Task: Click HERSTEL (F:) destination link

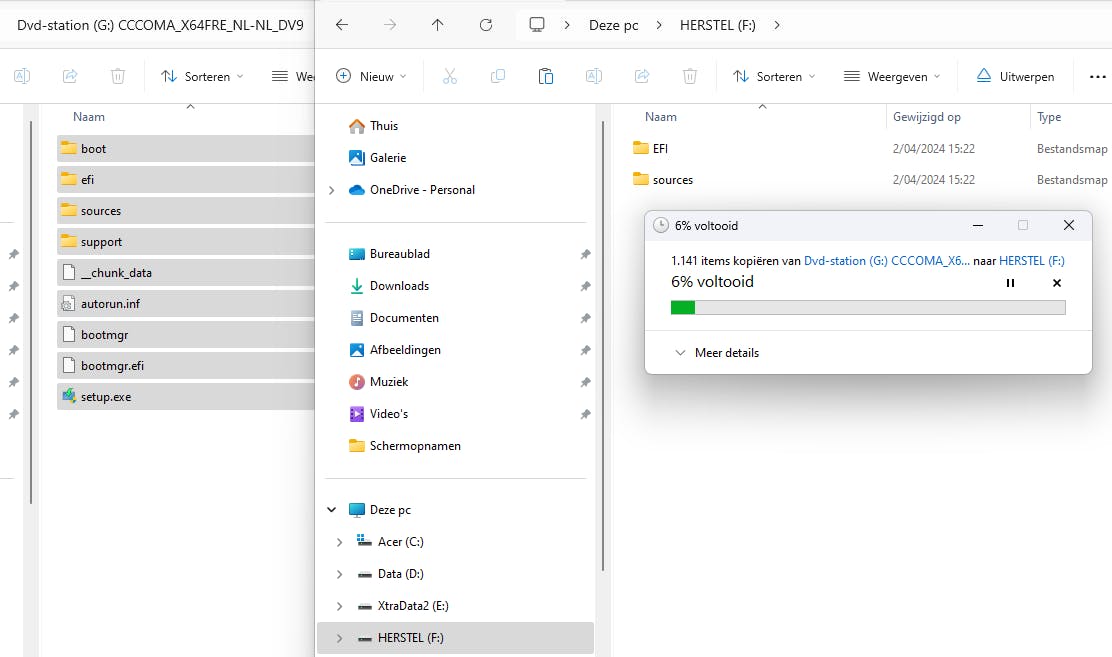Action: 1032,260
